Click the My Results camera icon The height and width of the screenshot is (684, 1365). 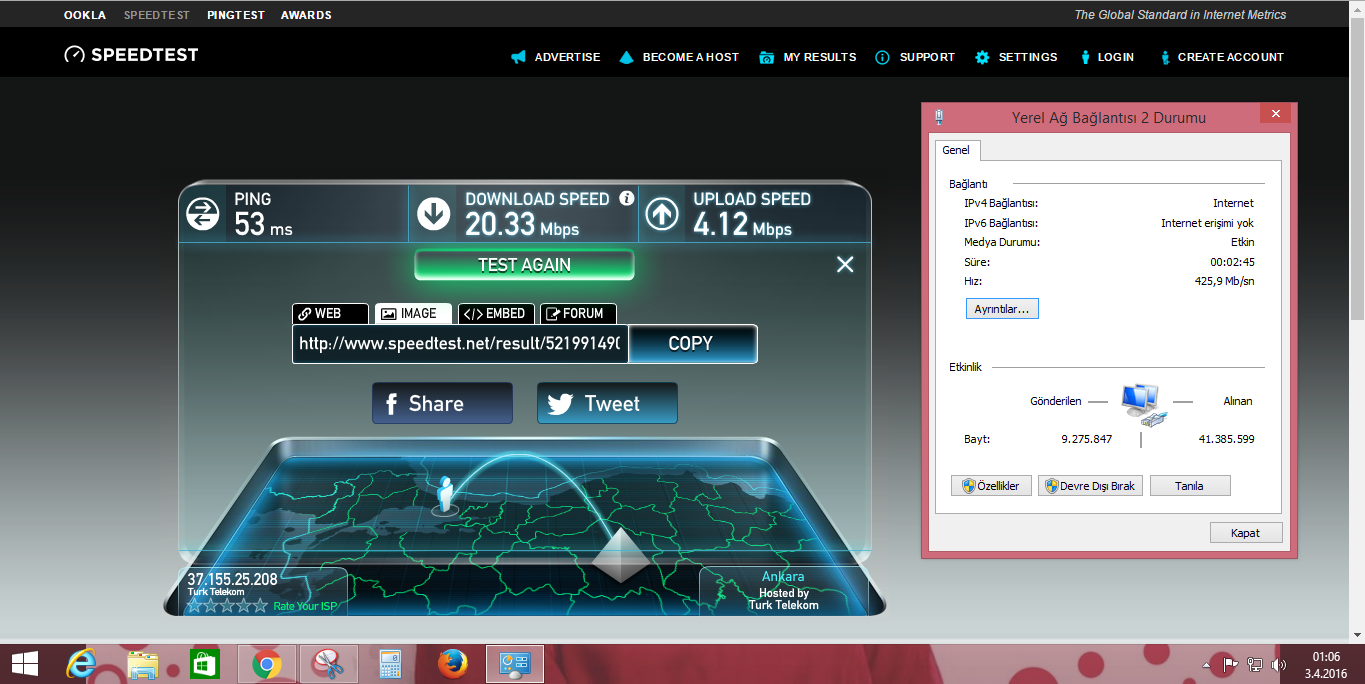[x=767, y=57]
